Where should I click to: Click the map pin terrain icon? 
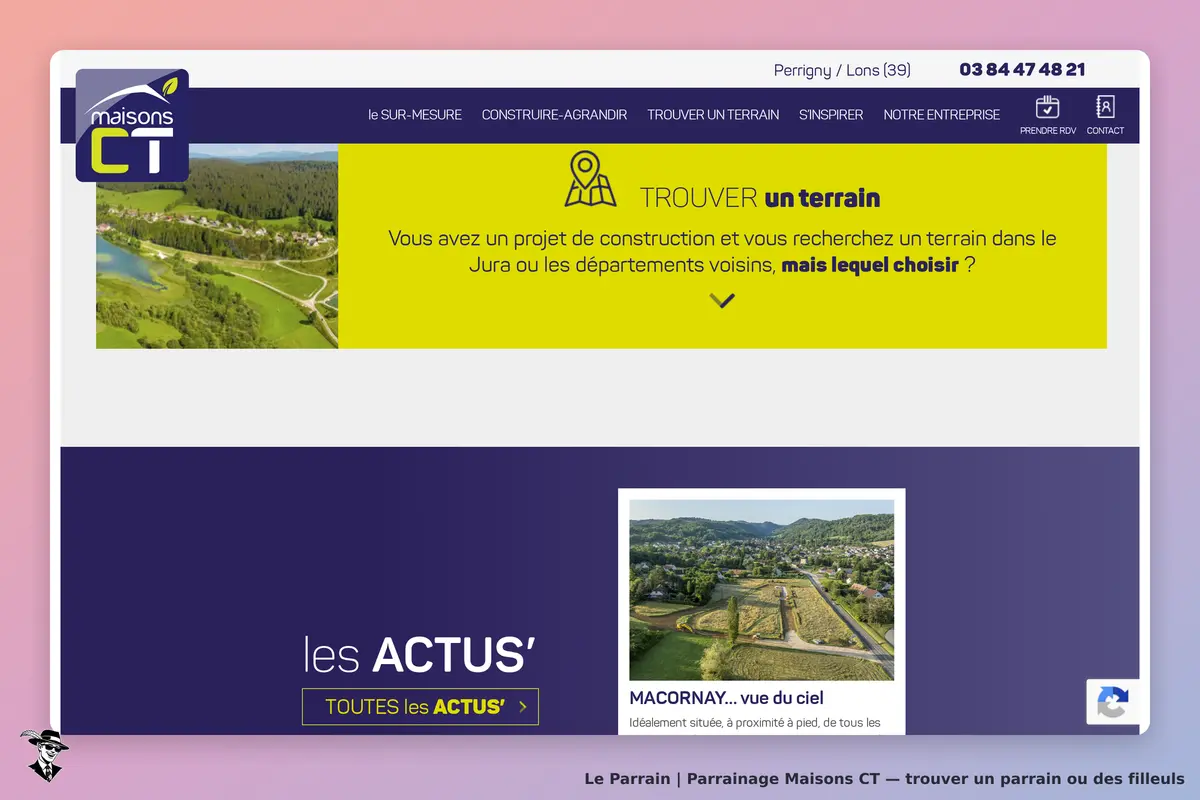[x=590, y=179]
